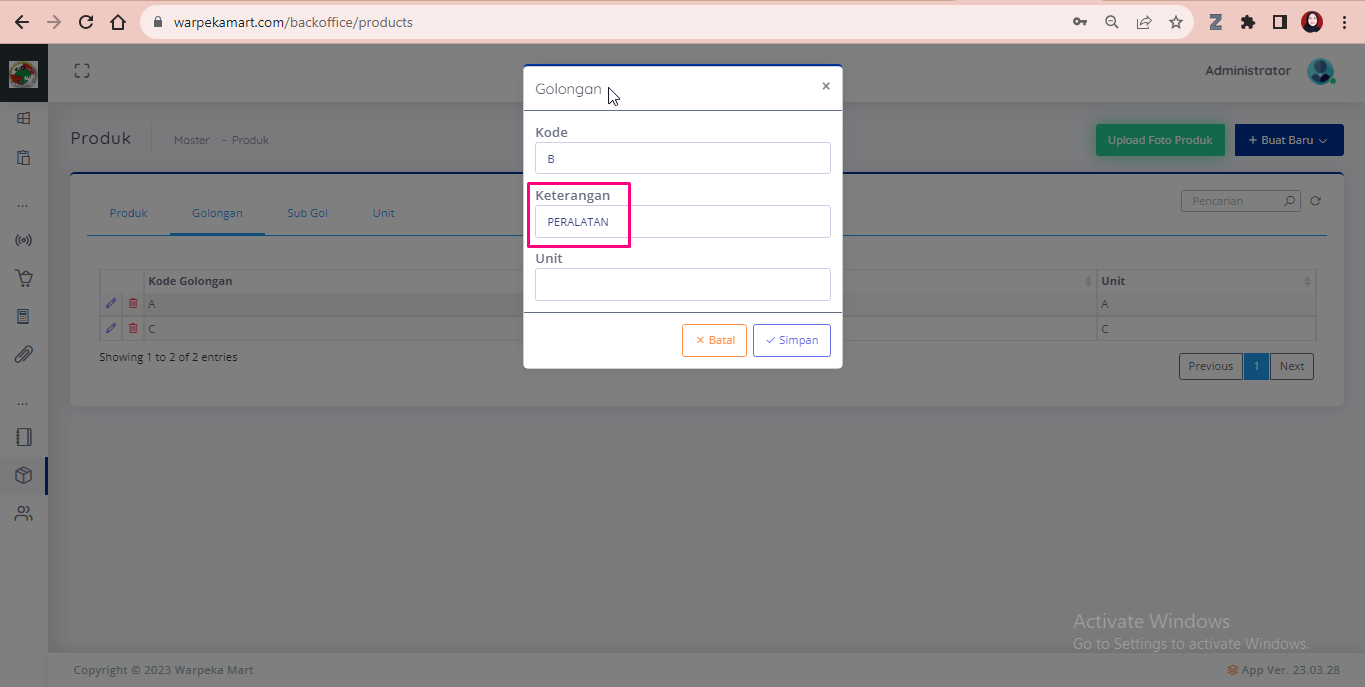Viewport: 1365px width, 687px height.
Task: Click the browser address bar URL
Action: coord(293,22)
